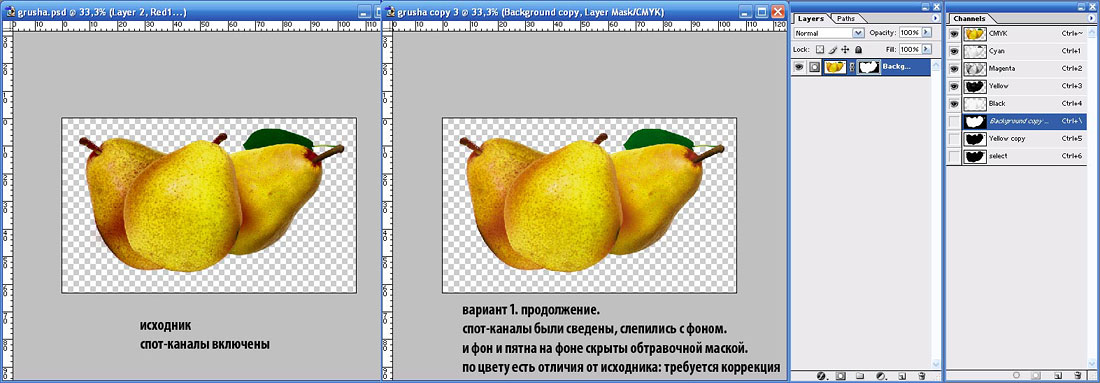
Task: Show the select alpha channel
Action: [953, 156]
